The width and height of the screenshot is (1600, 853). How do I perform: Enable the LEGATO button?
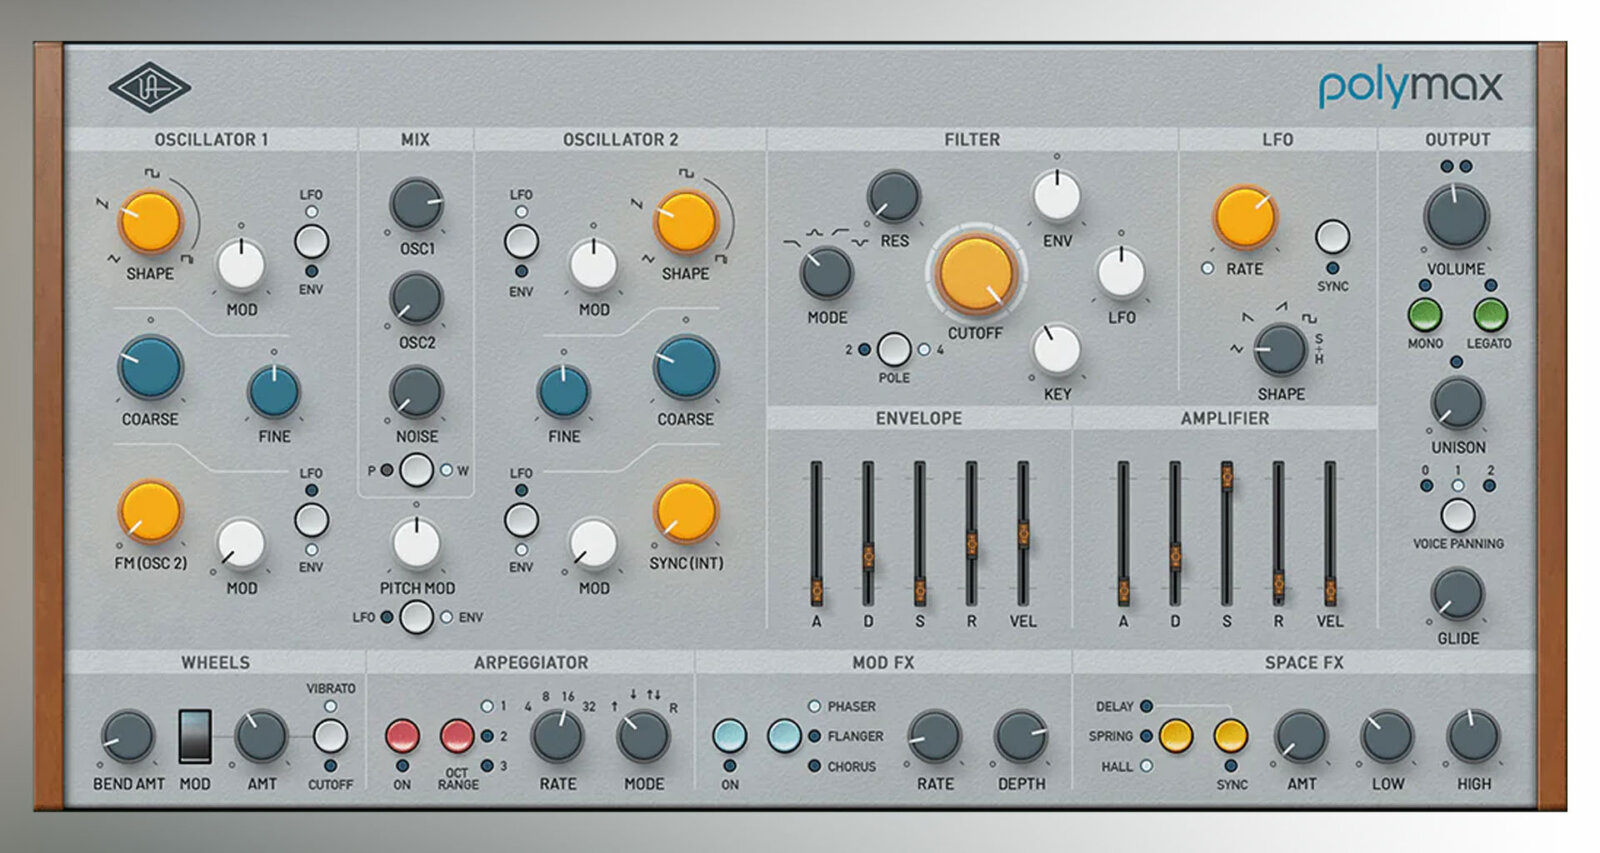1490,314
